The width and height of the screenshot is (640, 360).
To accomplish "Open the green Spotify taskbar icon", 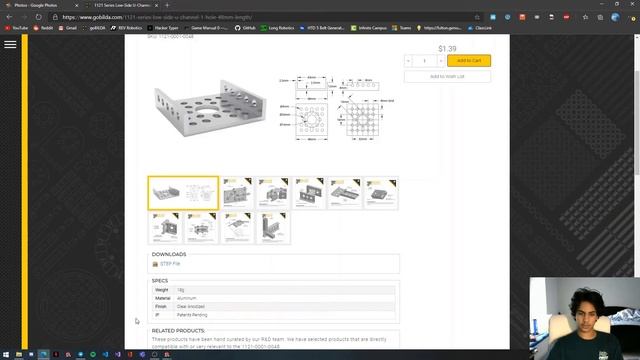I will pyautogui.click(x=93, y=355).
